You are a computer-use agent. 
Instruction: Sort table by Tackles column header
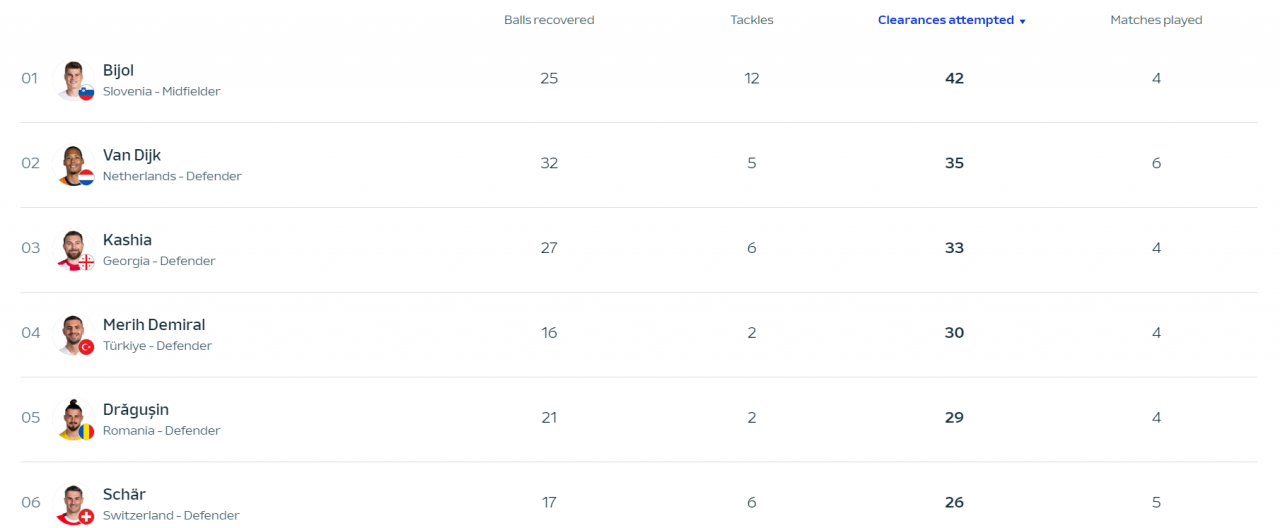tap(752, 20)
